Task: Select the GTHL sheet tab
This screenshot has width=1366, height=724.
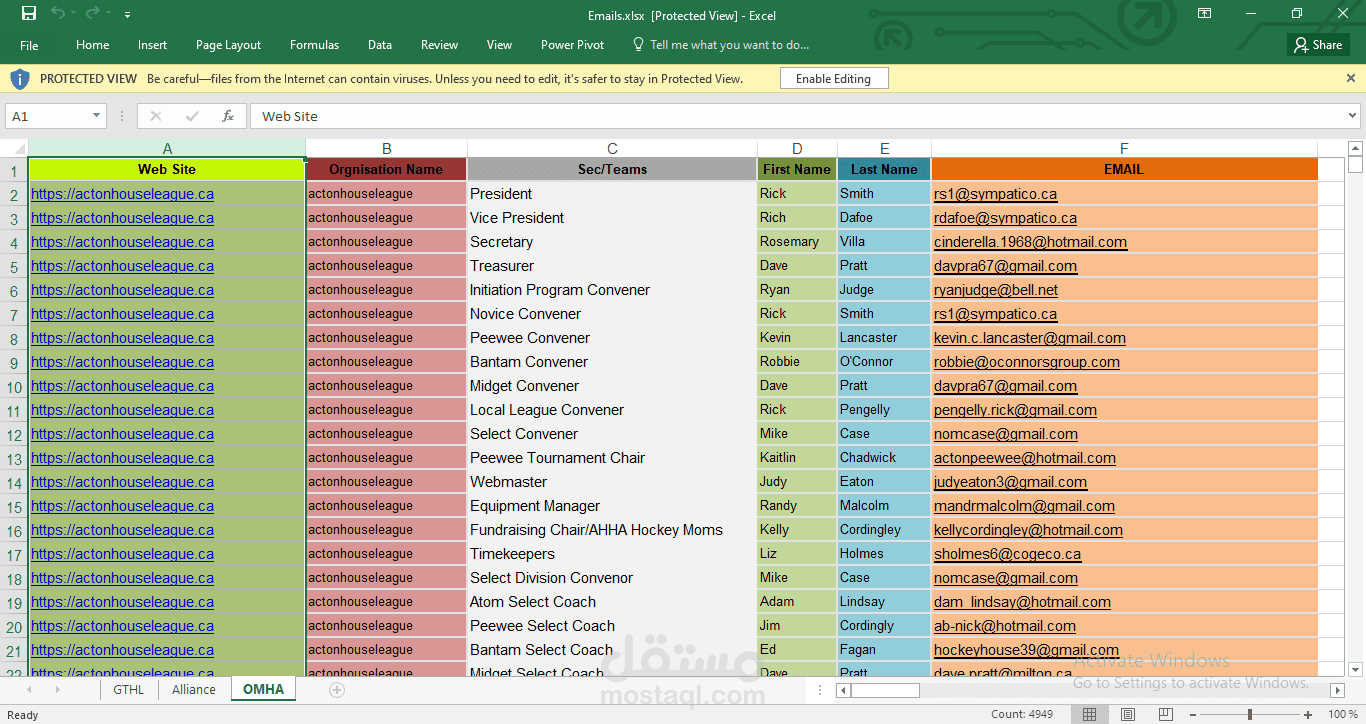Action: tap(128, 689)
